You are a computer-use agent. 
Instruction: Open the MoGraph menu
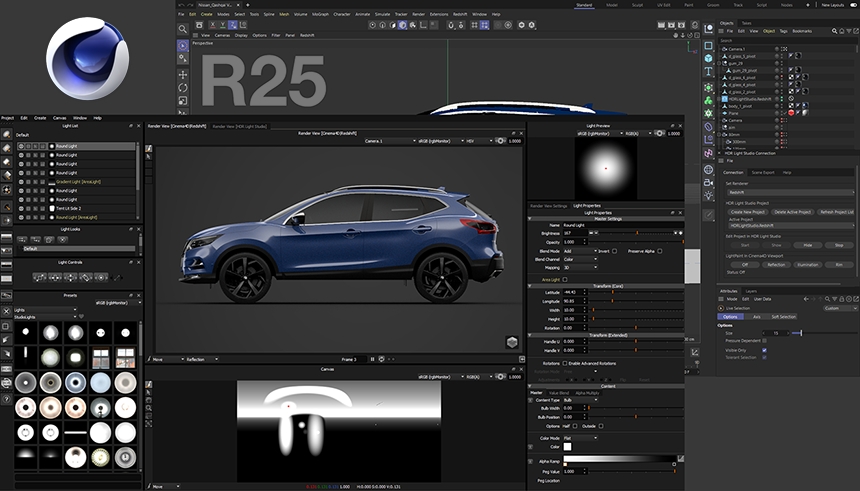tap(320, 14)
